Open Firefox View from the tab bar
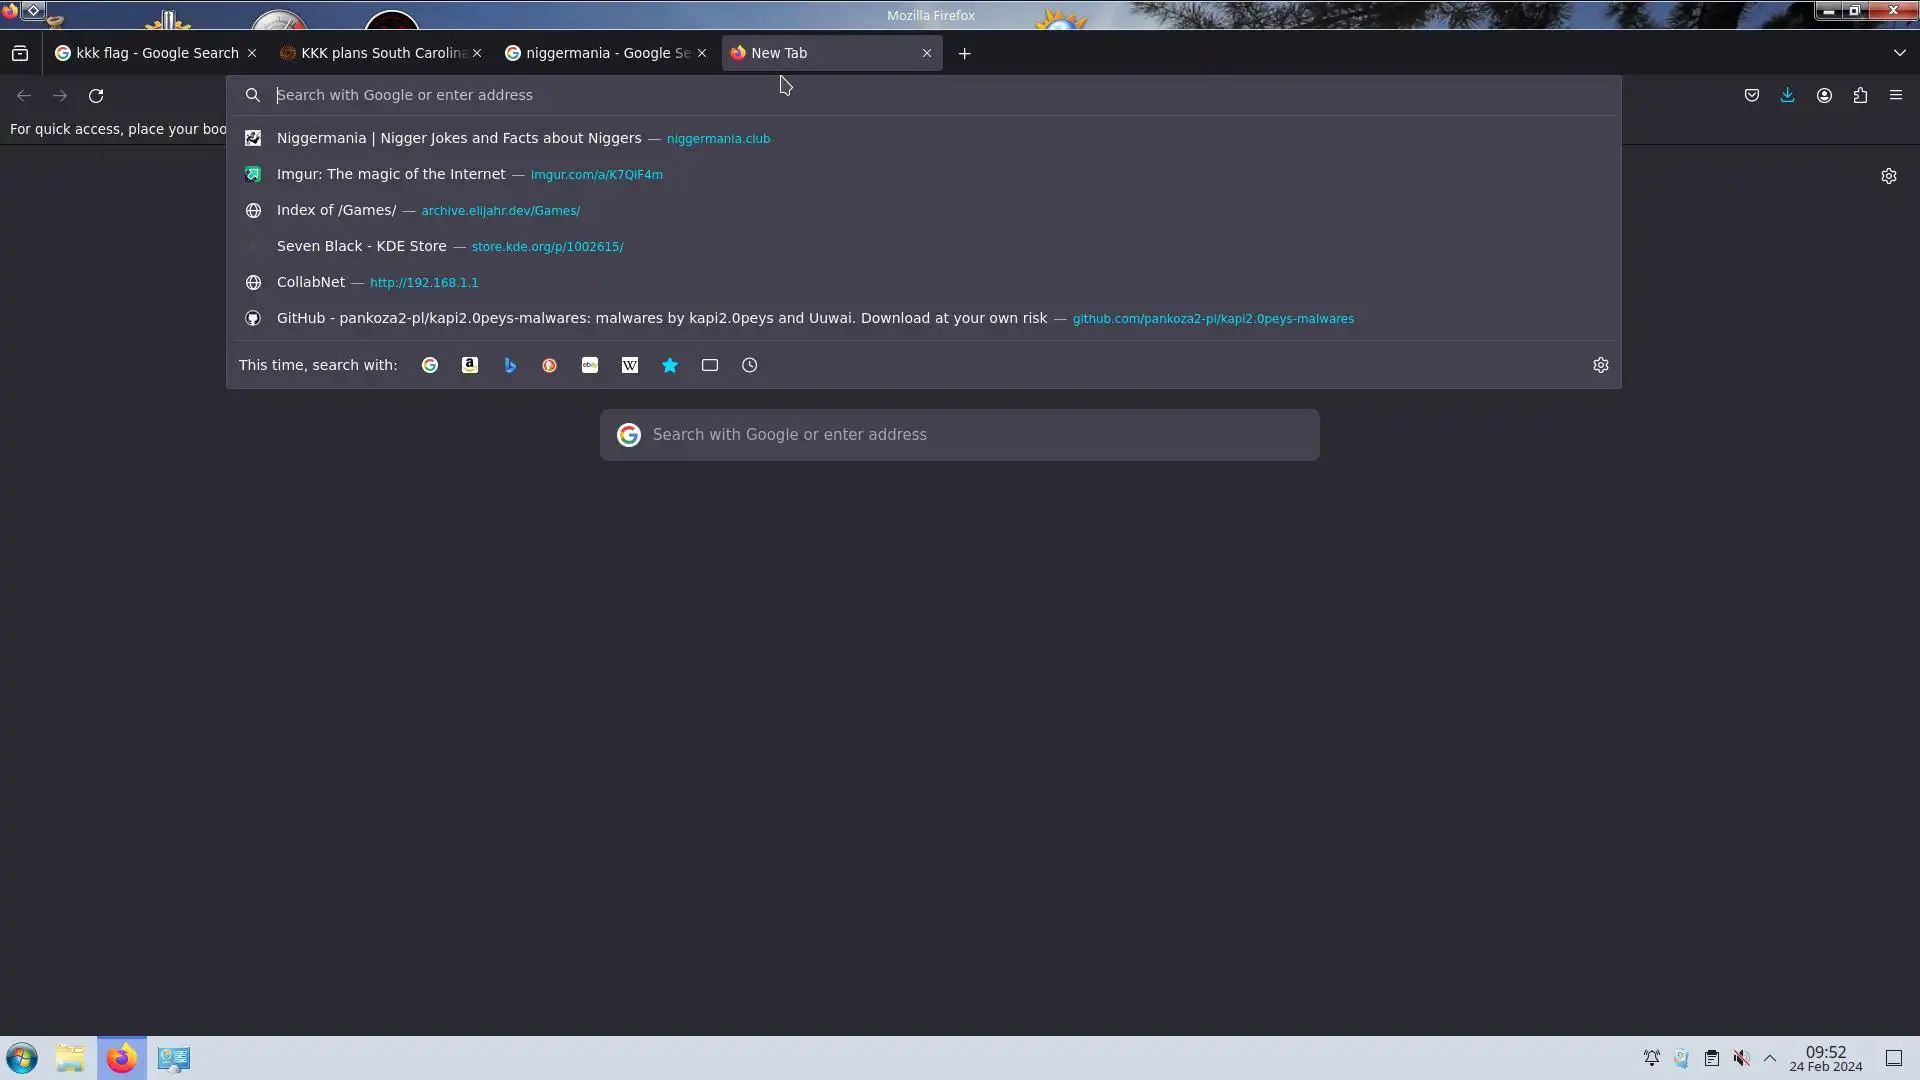Screen dimensions: 1920x1080 20,53
